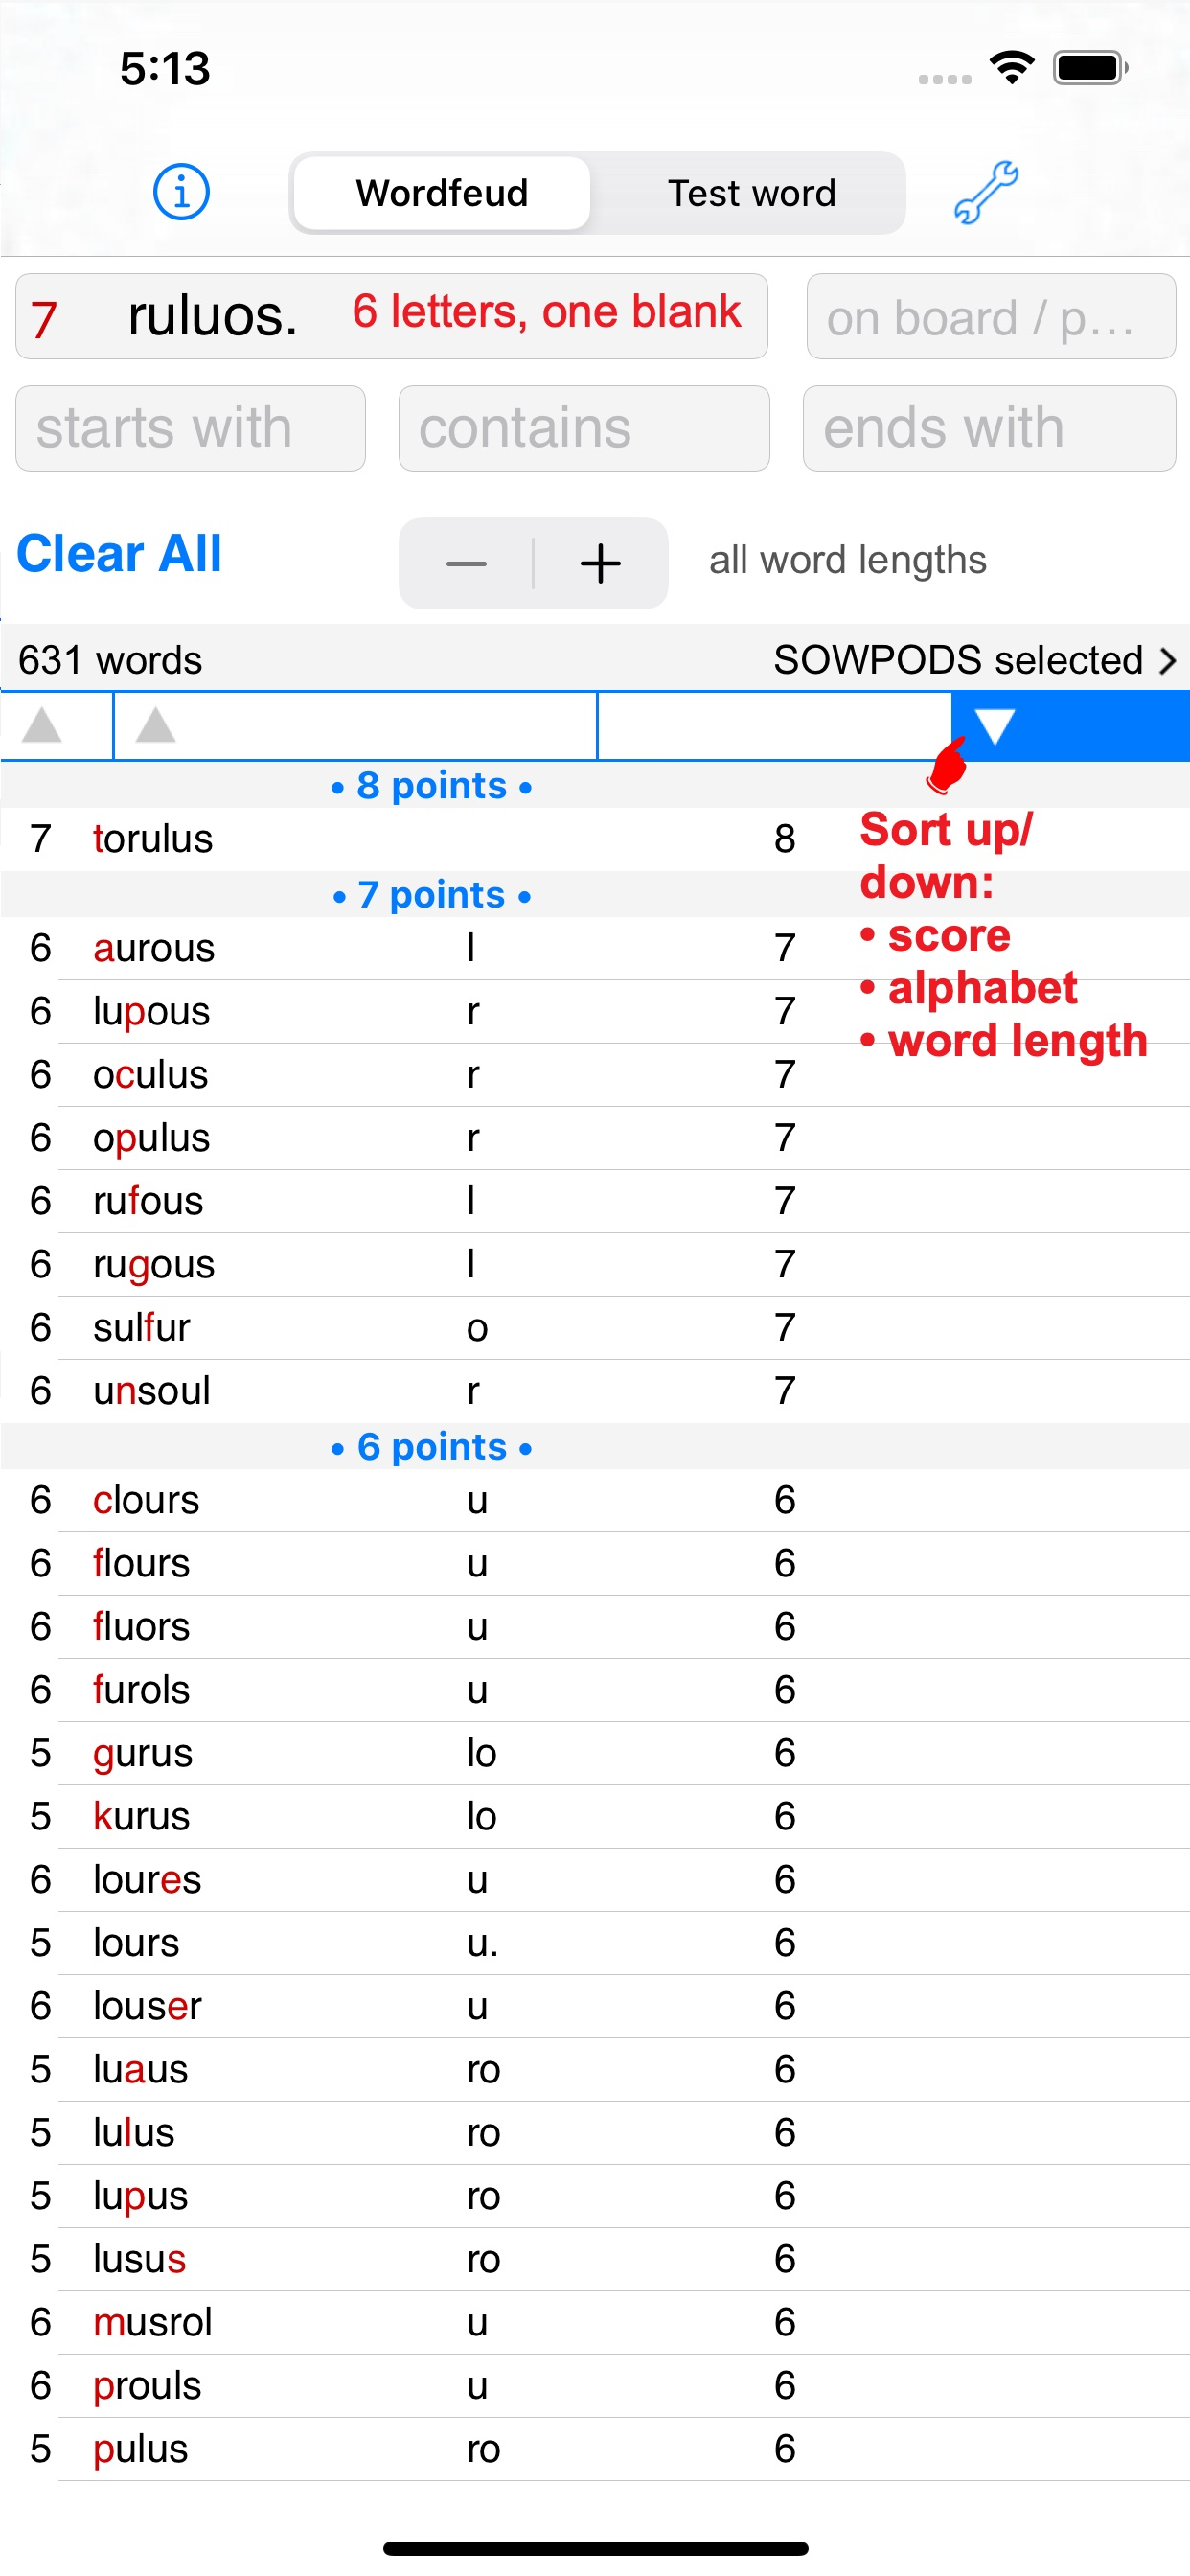Tap the contains field

[x=584, y=428]
